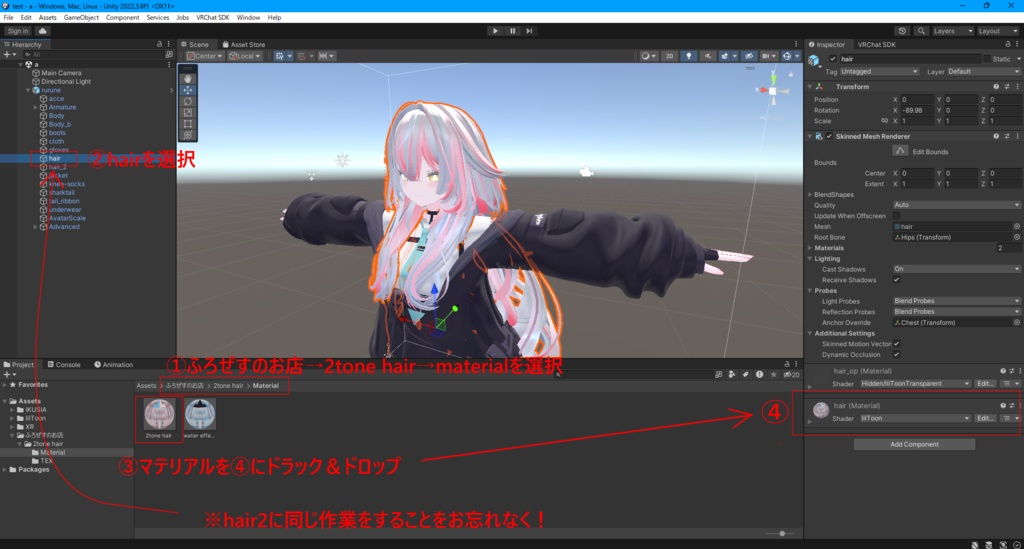Open undo history icon
This screenshot has height=549, width=1024.
click(x=902, y=31)
